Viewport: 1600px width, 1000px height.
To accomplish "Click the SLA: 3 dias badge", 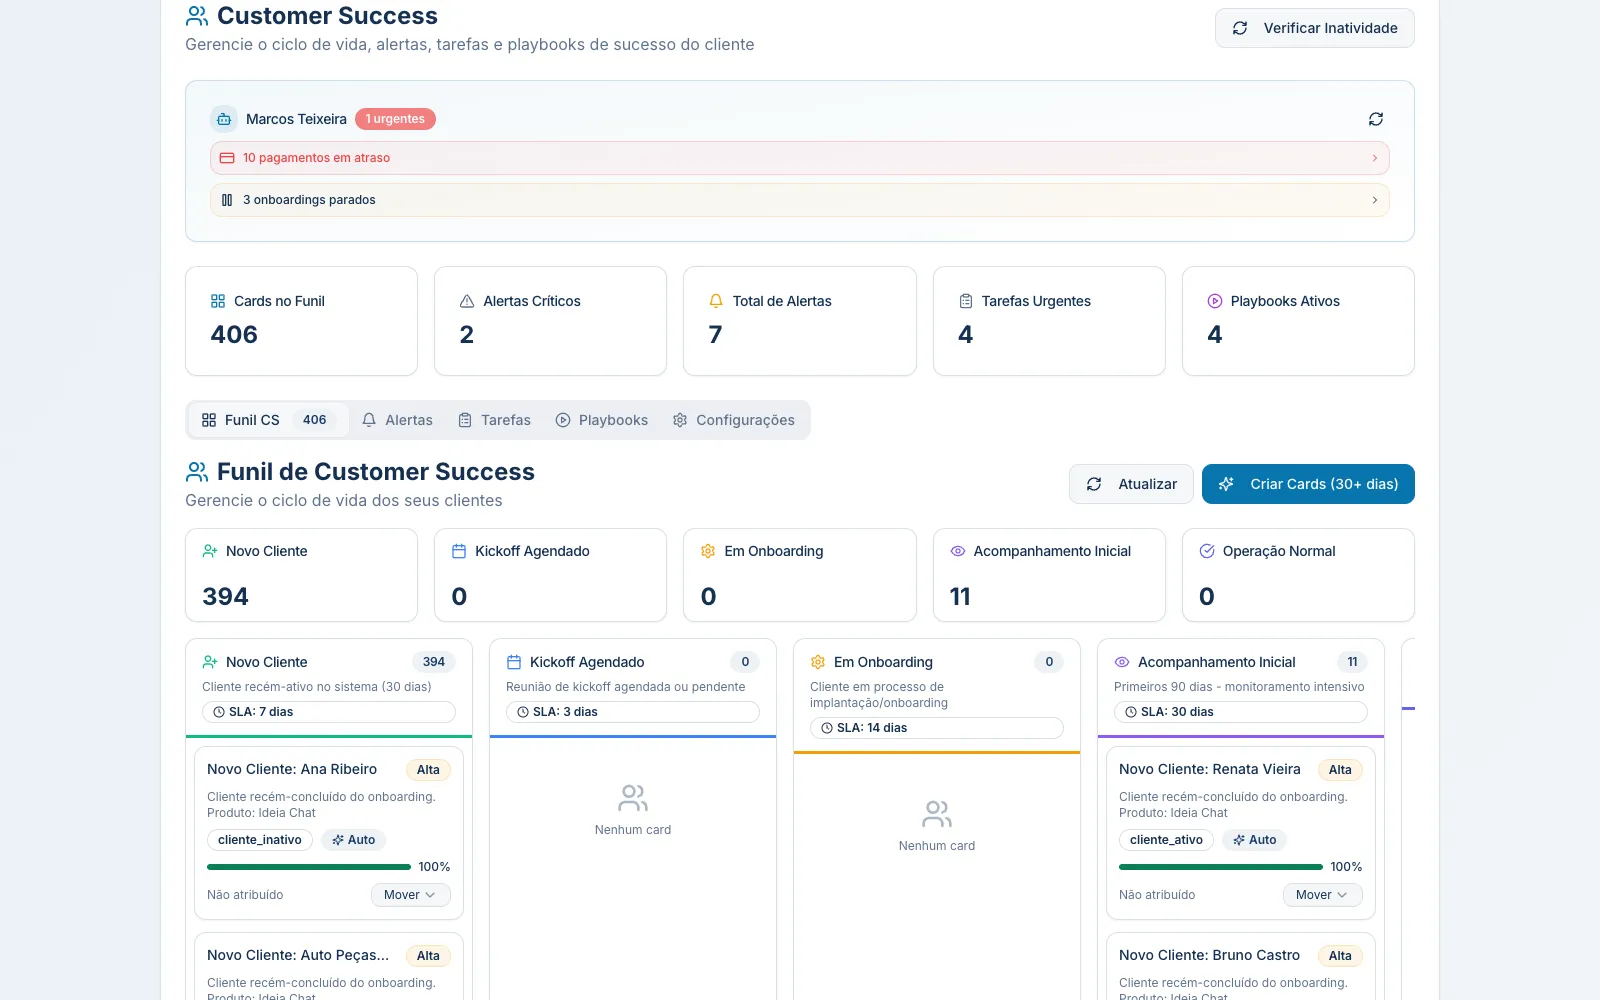I will tap(633, 712).
